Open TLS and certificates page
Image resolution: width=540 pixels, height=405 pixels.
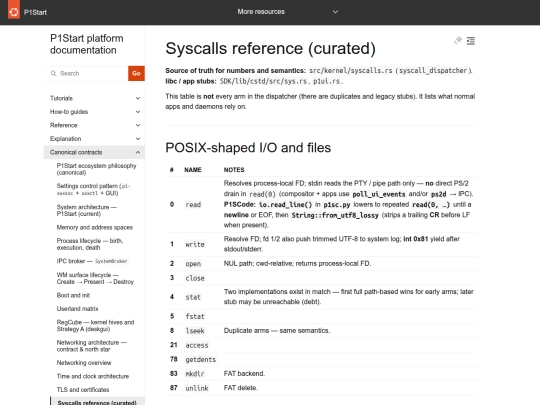83,390
